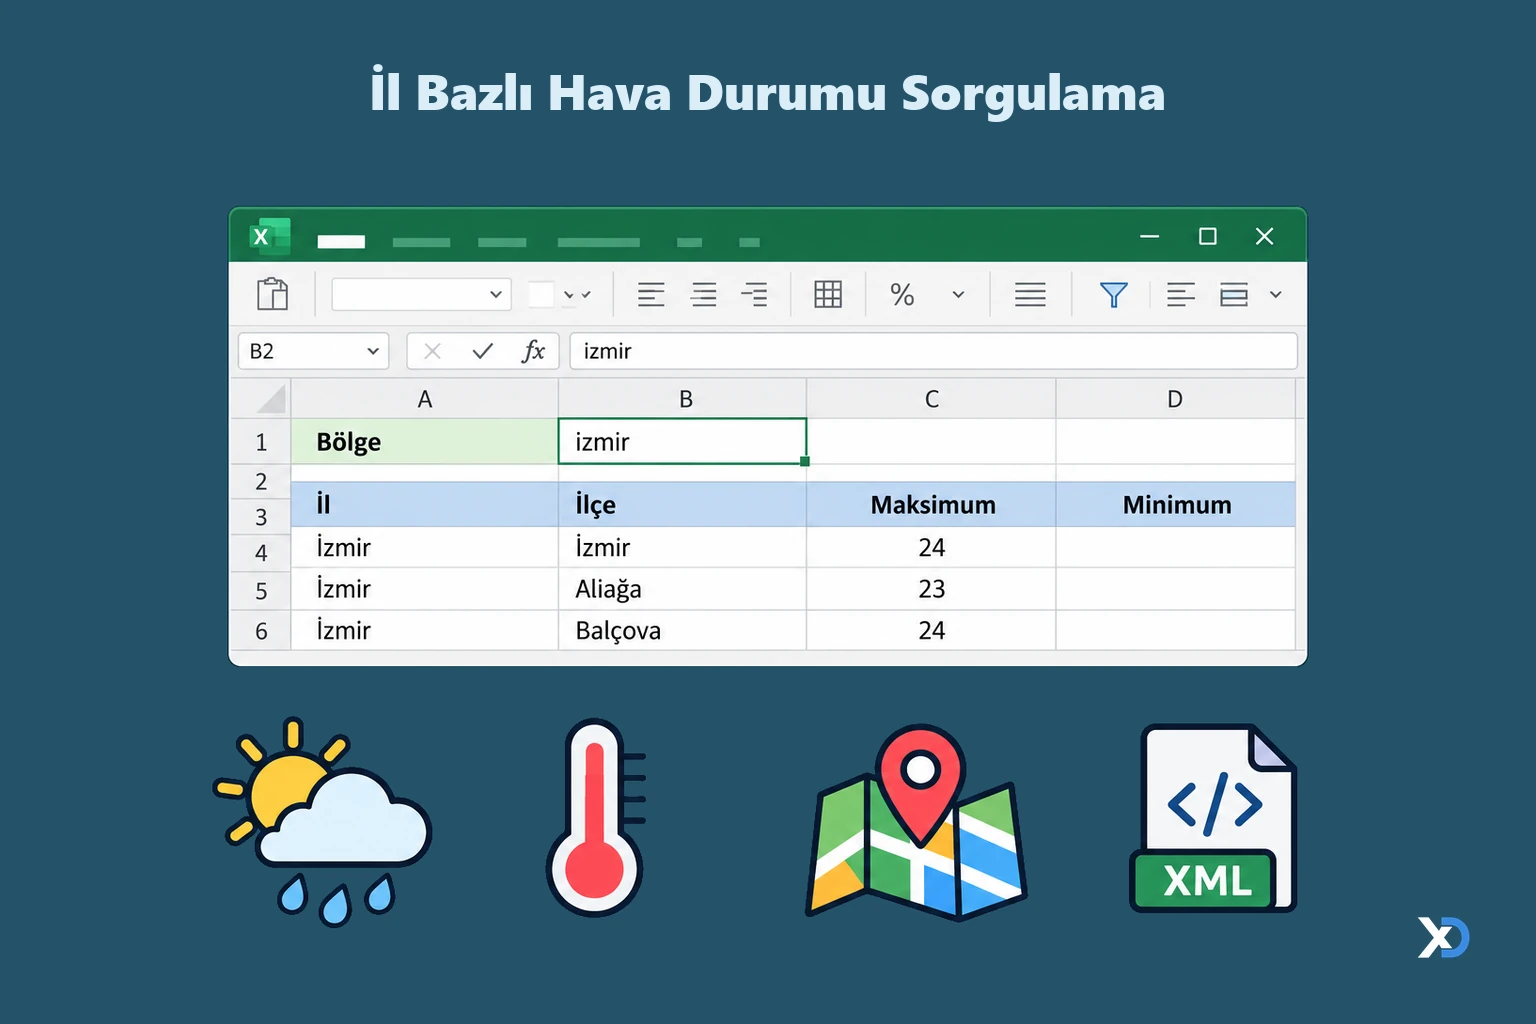
Task: Maximize the Excel window
Action: coord(1208,237)
